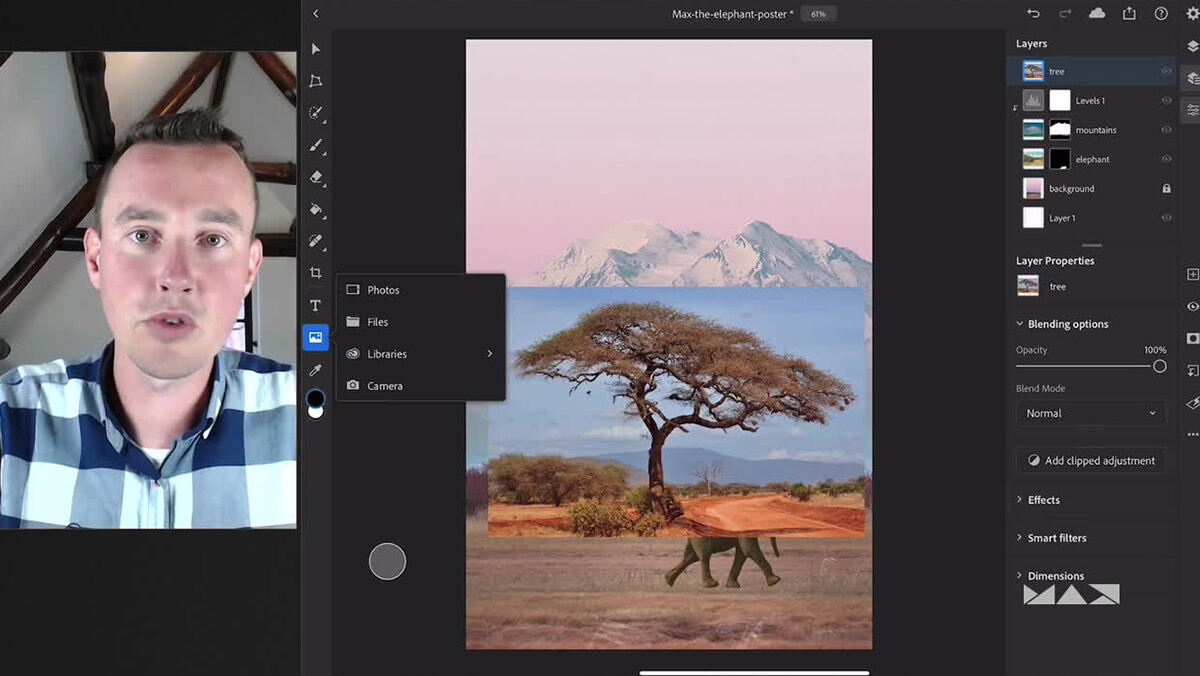Image resolution: width=1200 pixels, height=676 pixels.
Task: Select the Move tool arrow
Action: tap(316, 49)
